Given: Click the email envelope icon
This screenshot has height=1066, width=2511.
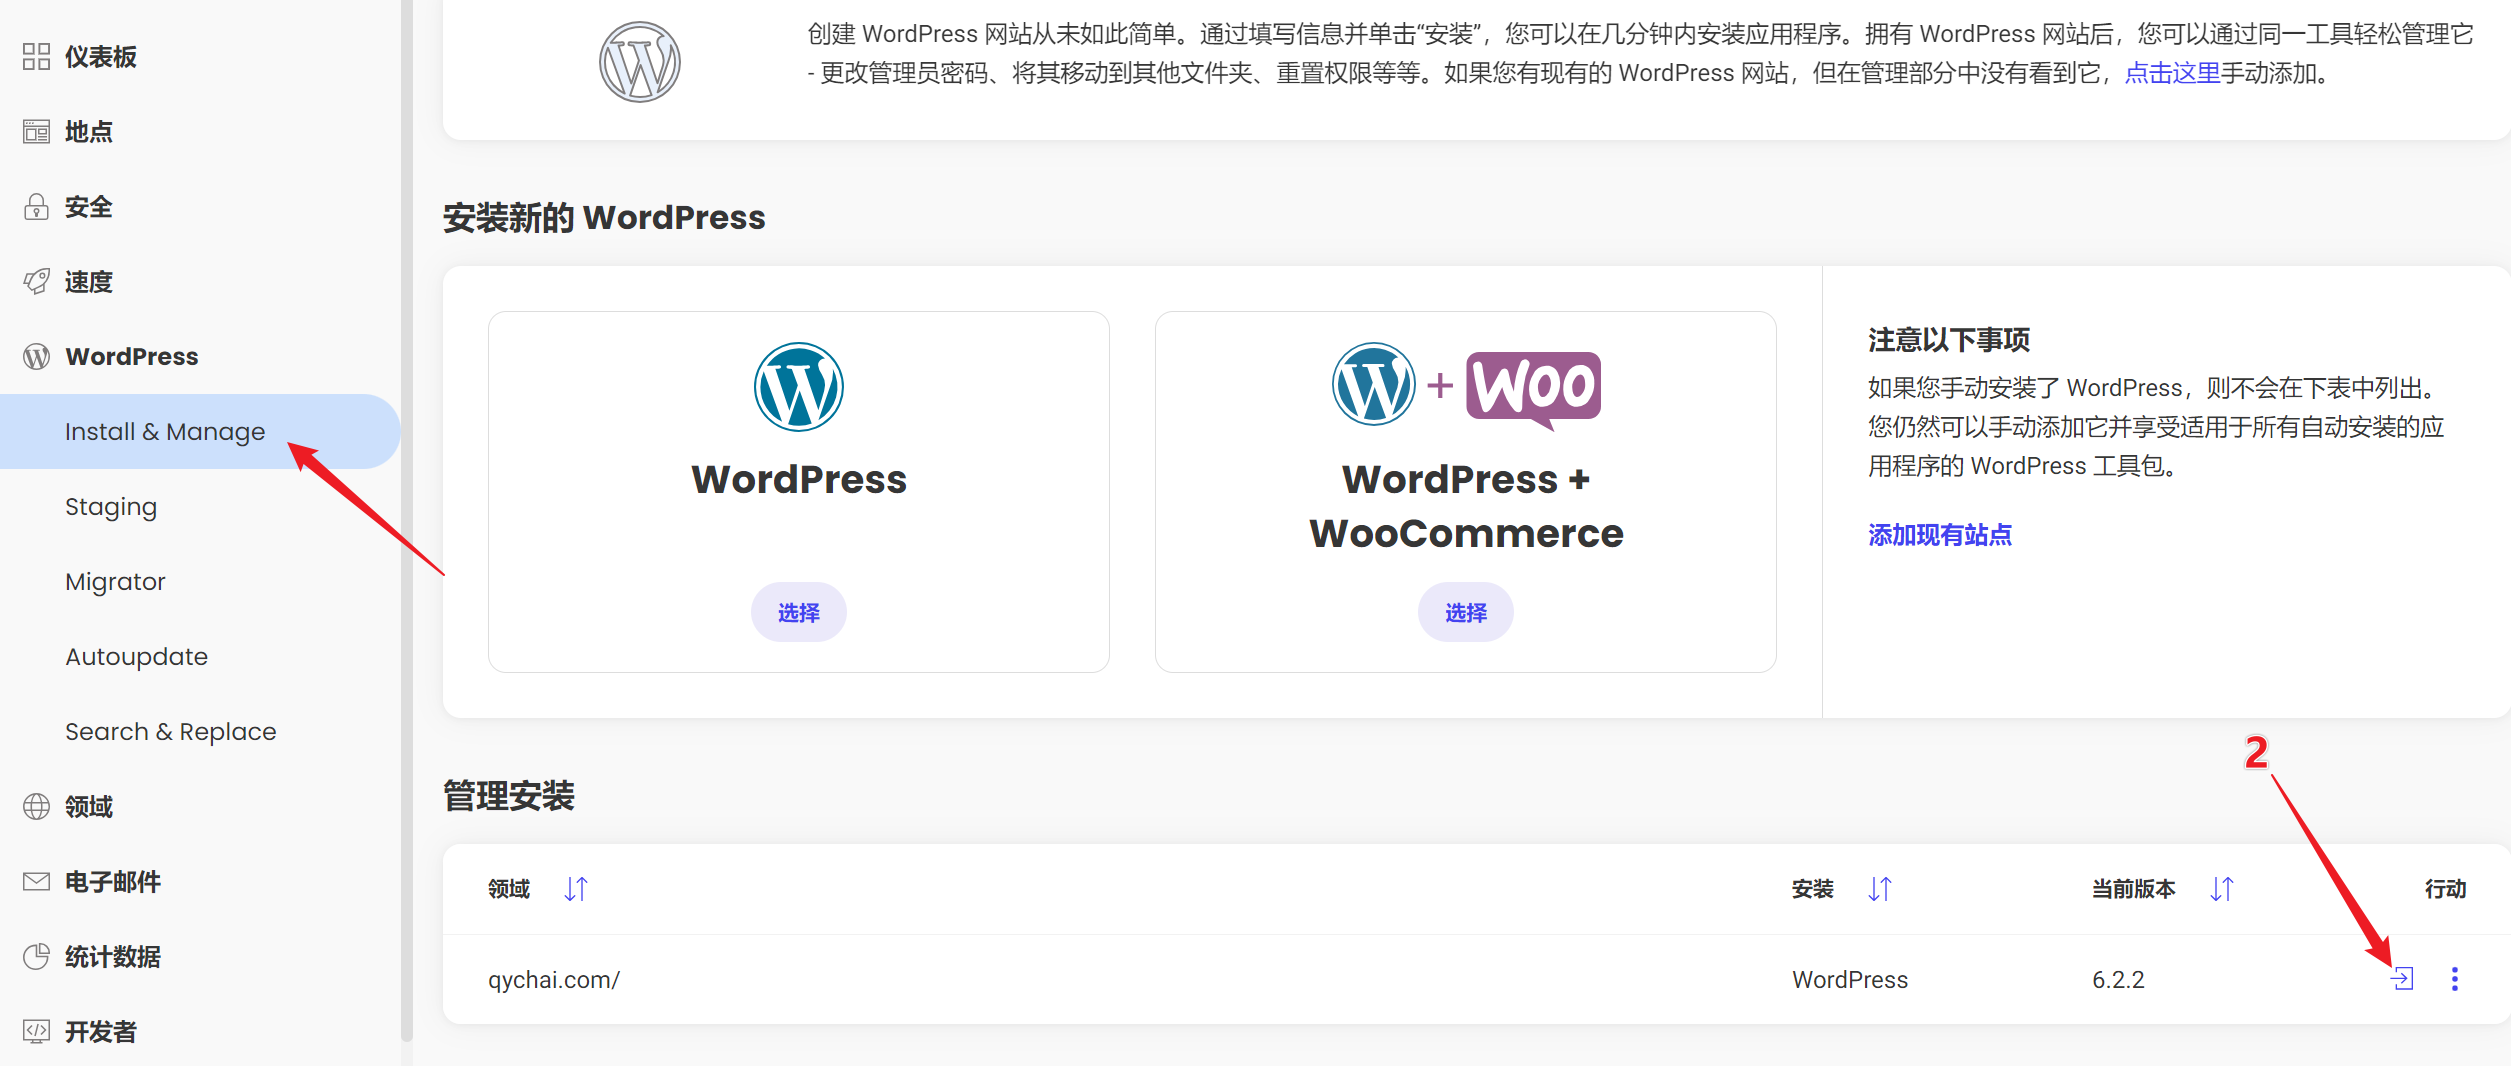Looking at the screenshot, I should tap(36, 882).
